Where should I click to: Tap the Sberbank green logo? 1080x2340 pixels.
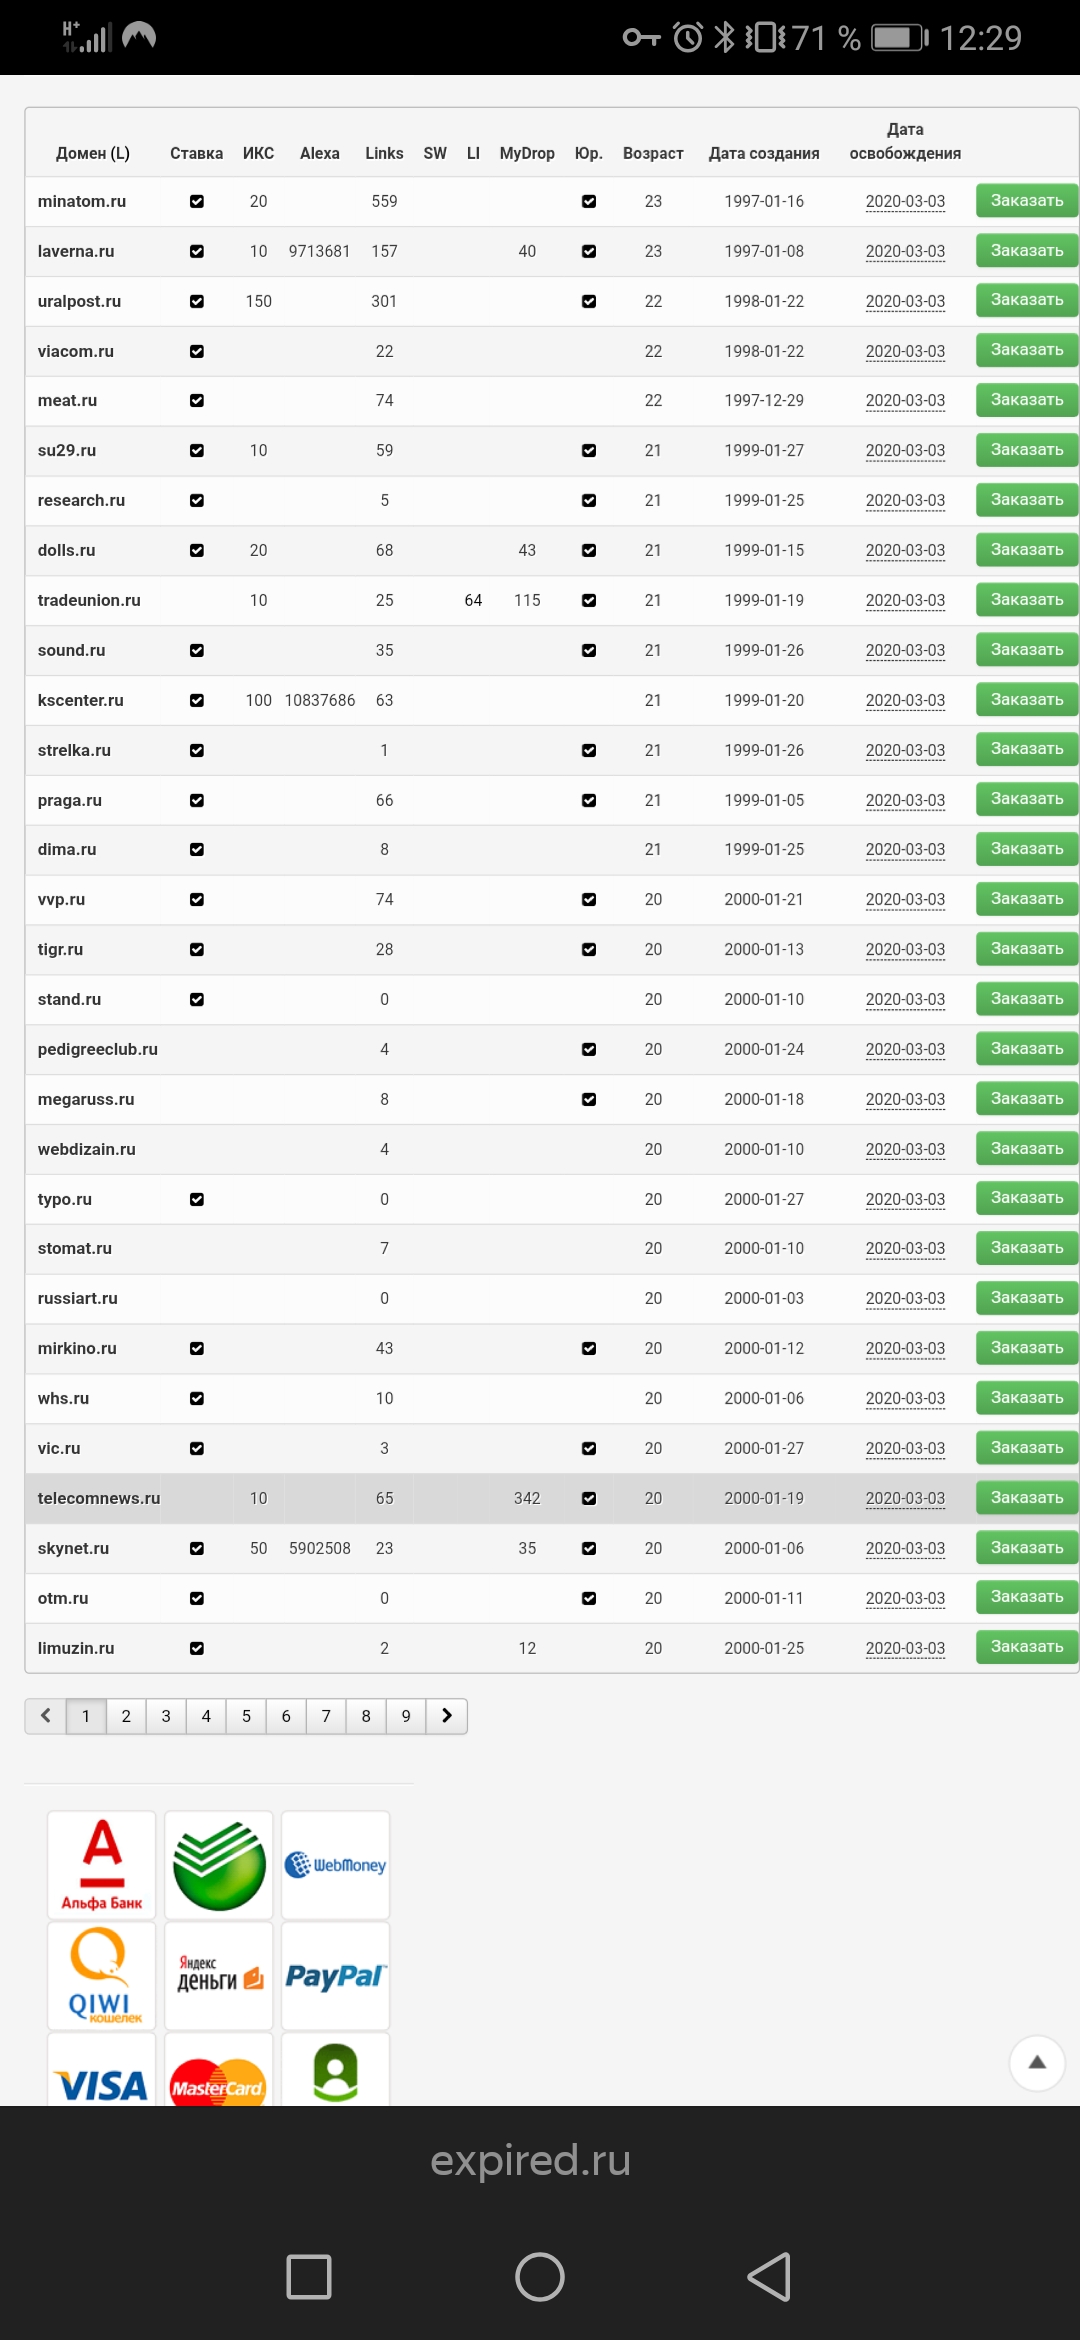(219, 1864)
